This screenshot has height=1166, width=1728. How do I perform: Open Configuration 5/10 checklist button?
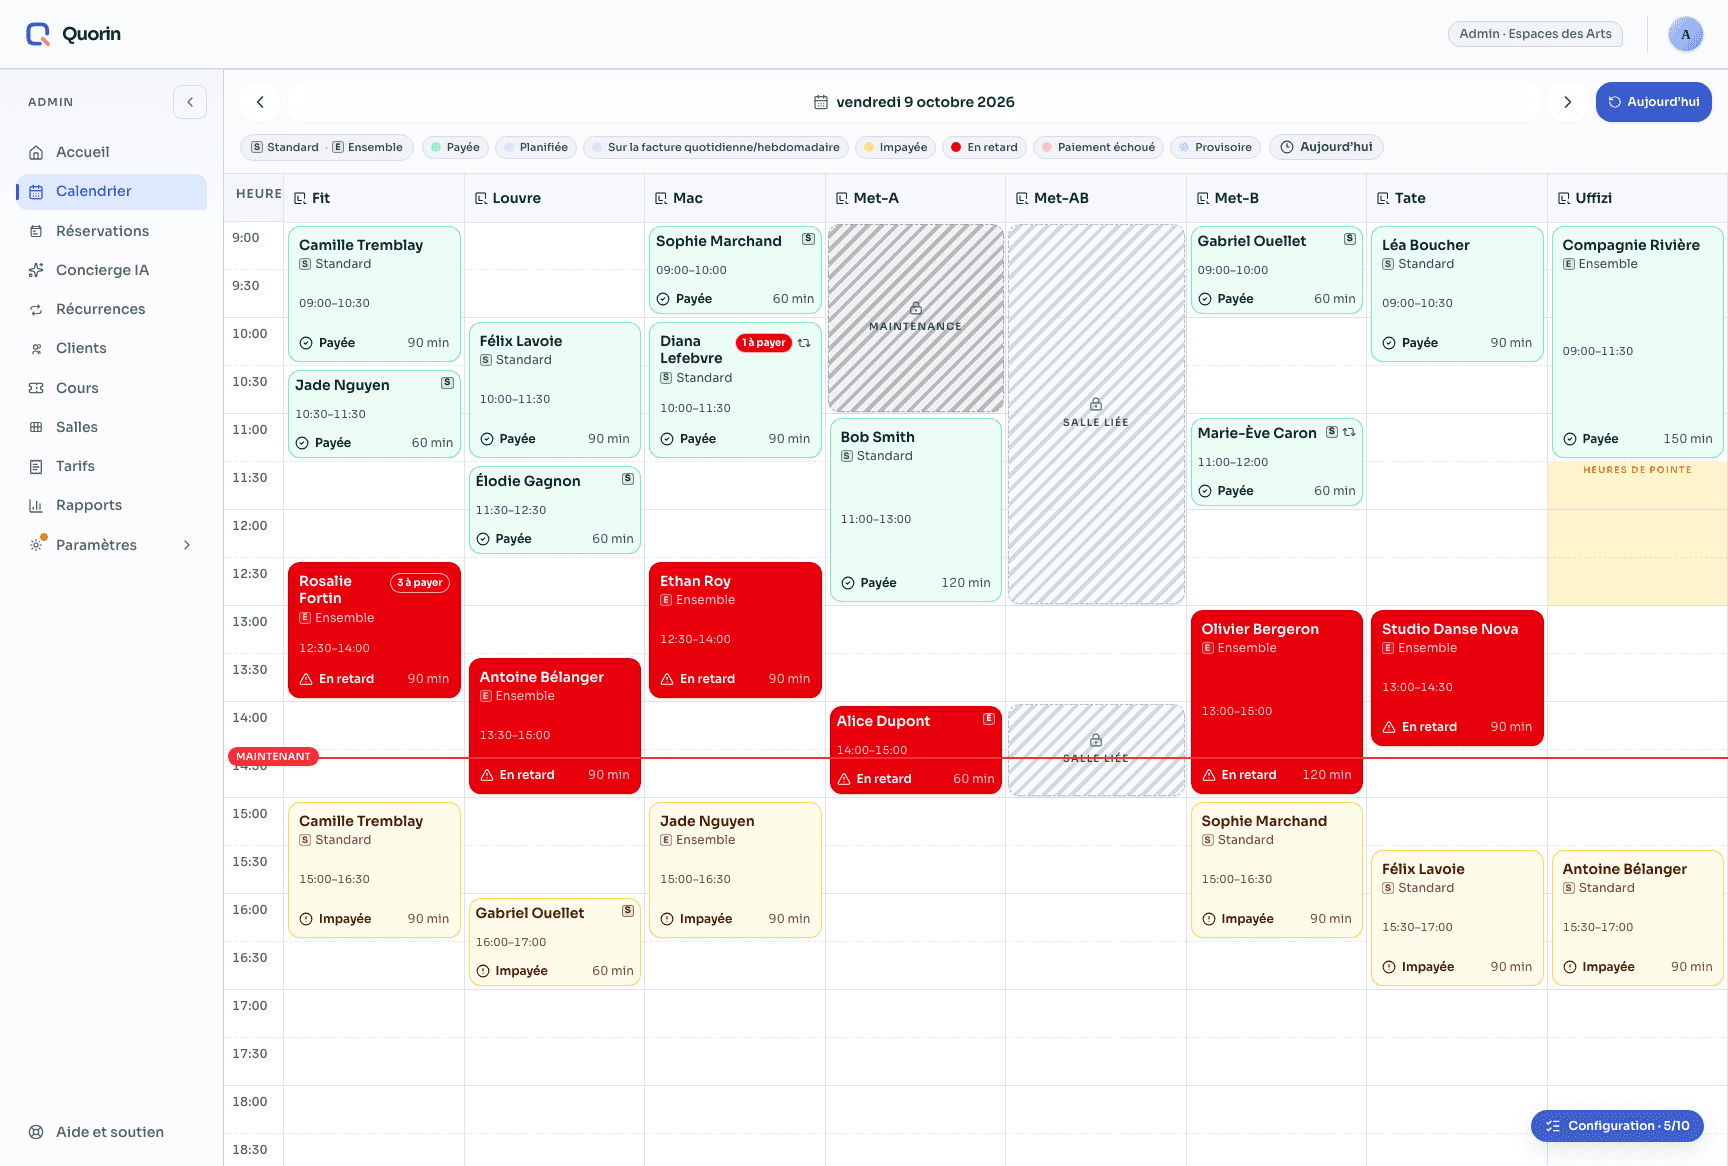[1617, 1126]
